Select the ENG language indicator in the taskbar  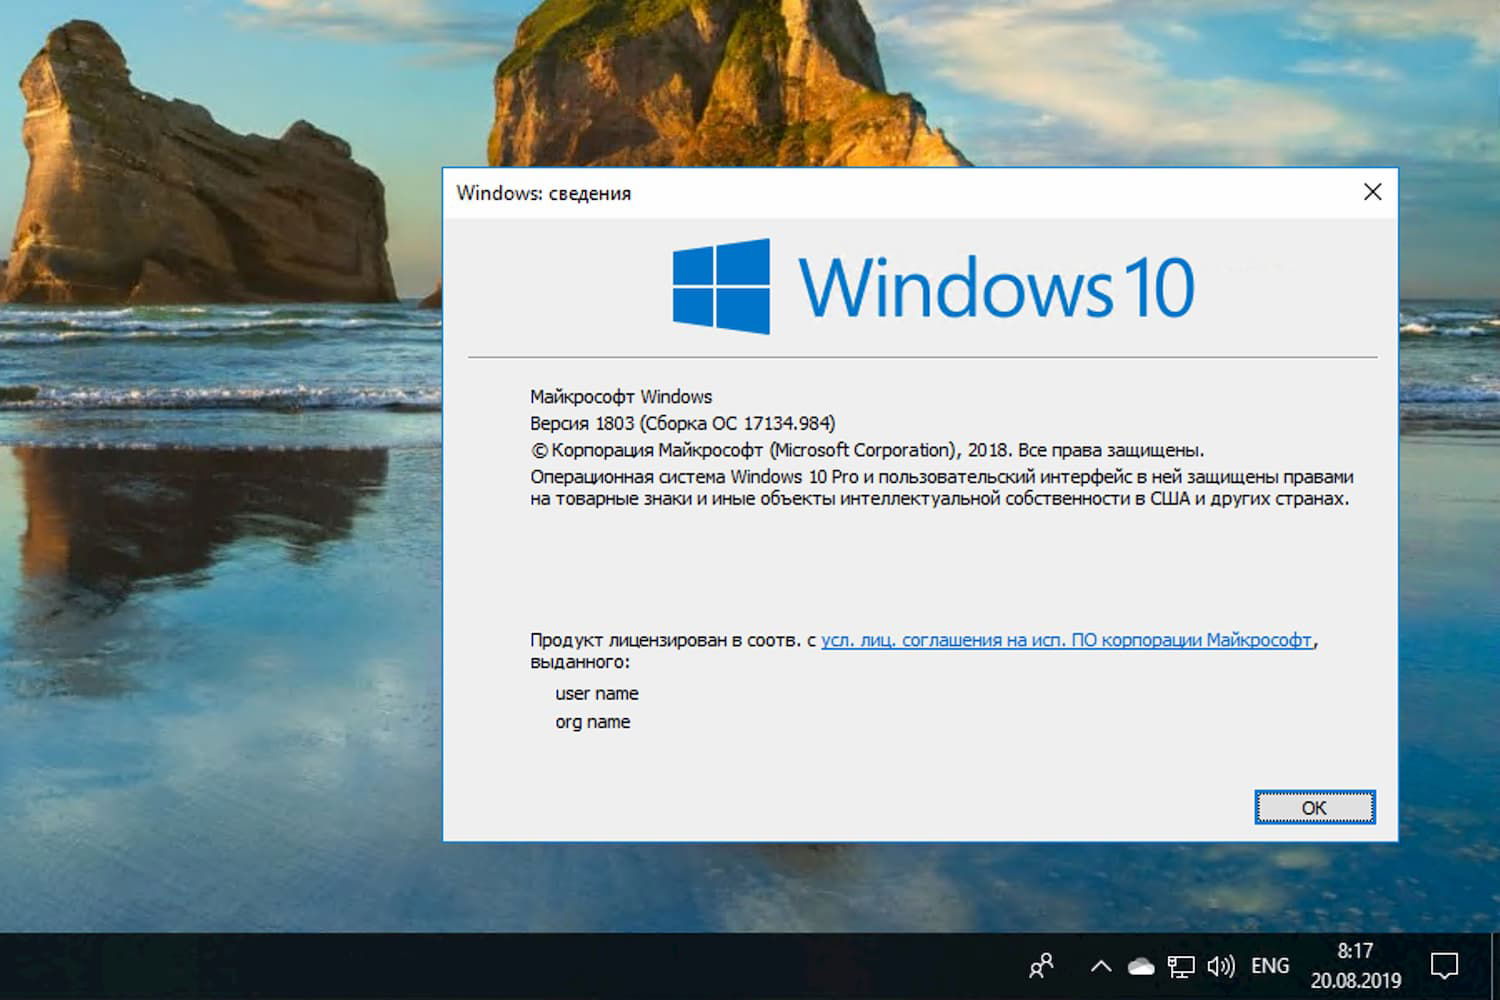[1270, 966]
